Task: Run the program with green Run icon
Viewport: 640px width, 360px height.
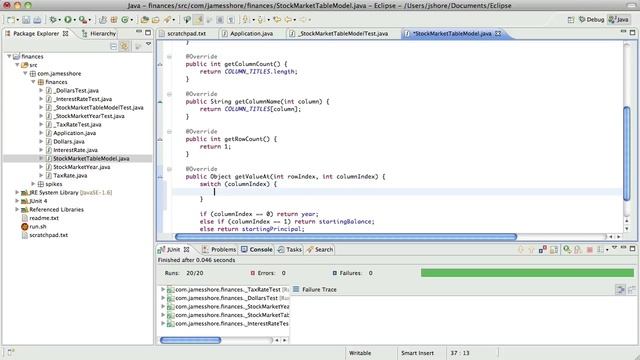Action: 68,20
